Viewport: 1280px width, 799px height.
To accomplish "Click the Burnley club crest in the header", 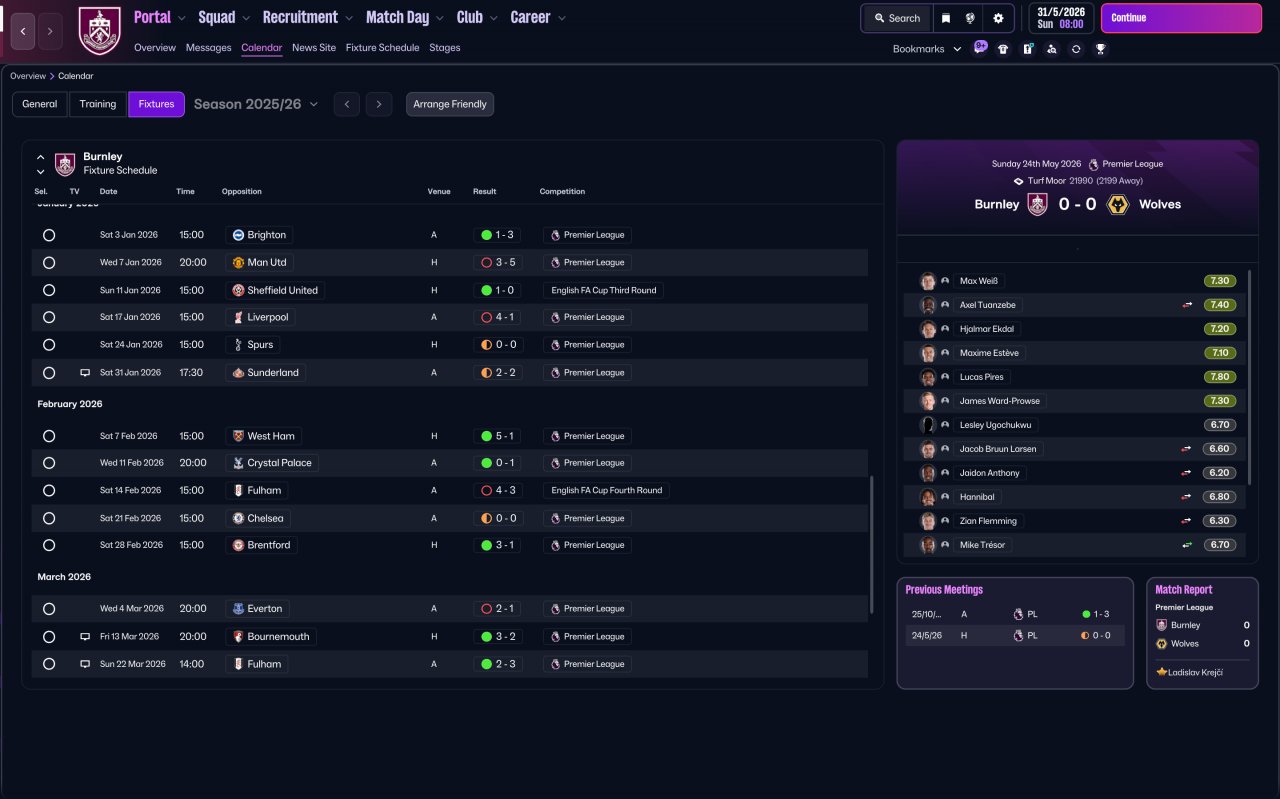I will [99, 31].
